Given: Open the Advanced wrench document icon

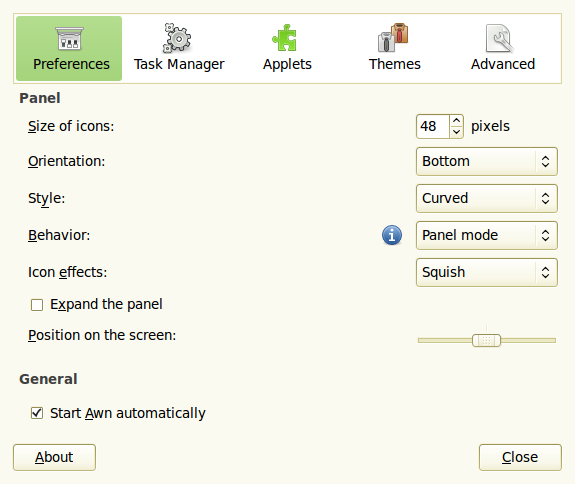Looking at the screenshot, I should (500, 38).
